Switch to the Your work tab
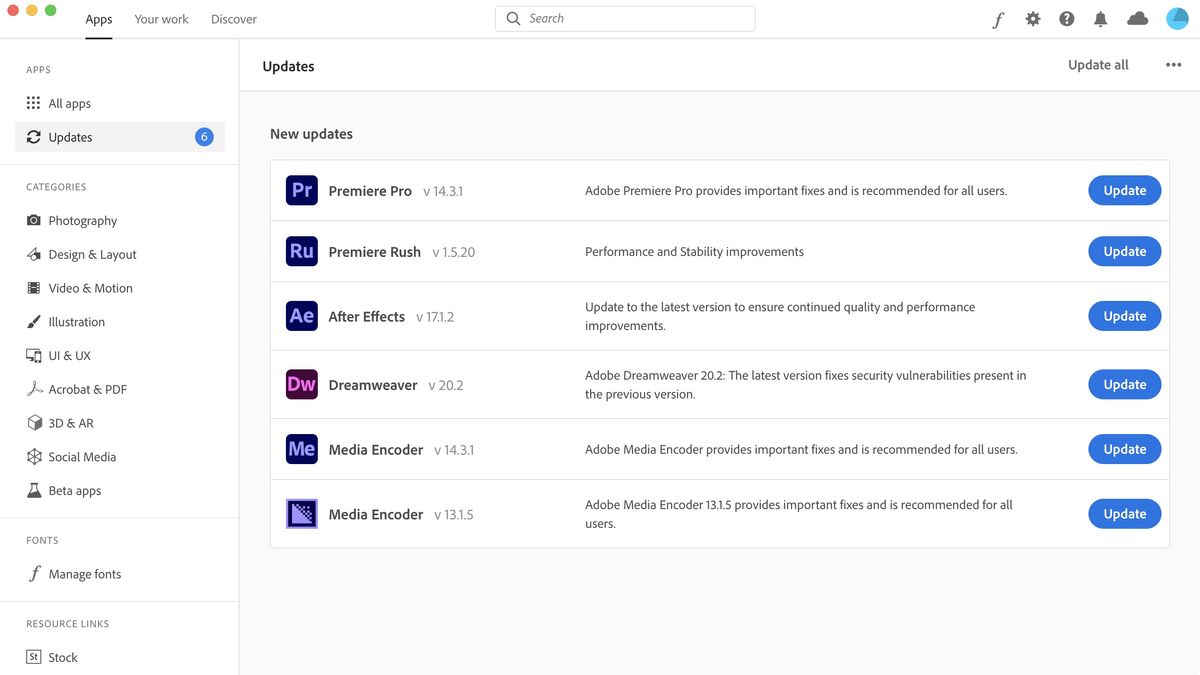Screen dimensions: 1200x675 (161, 19)
